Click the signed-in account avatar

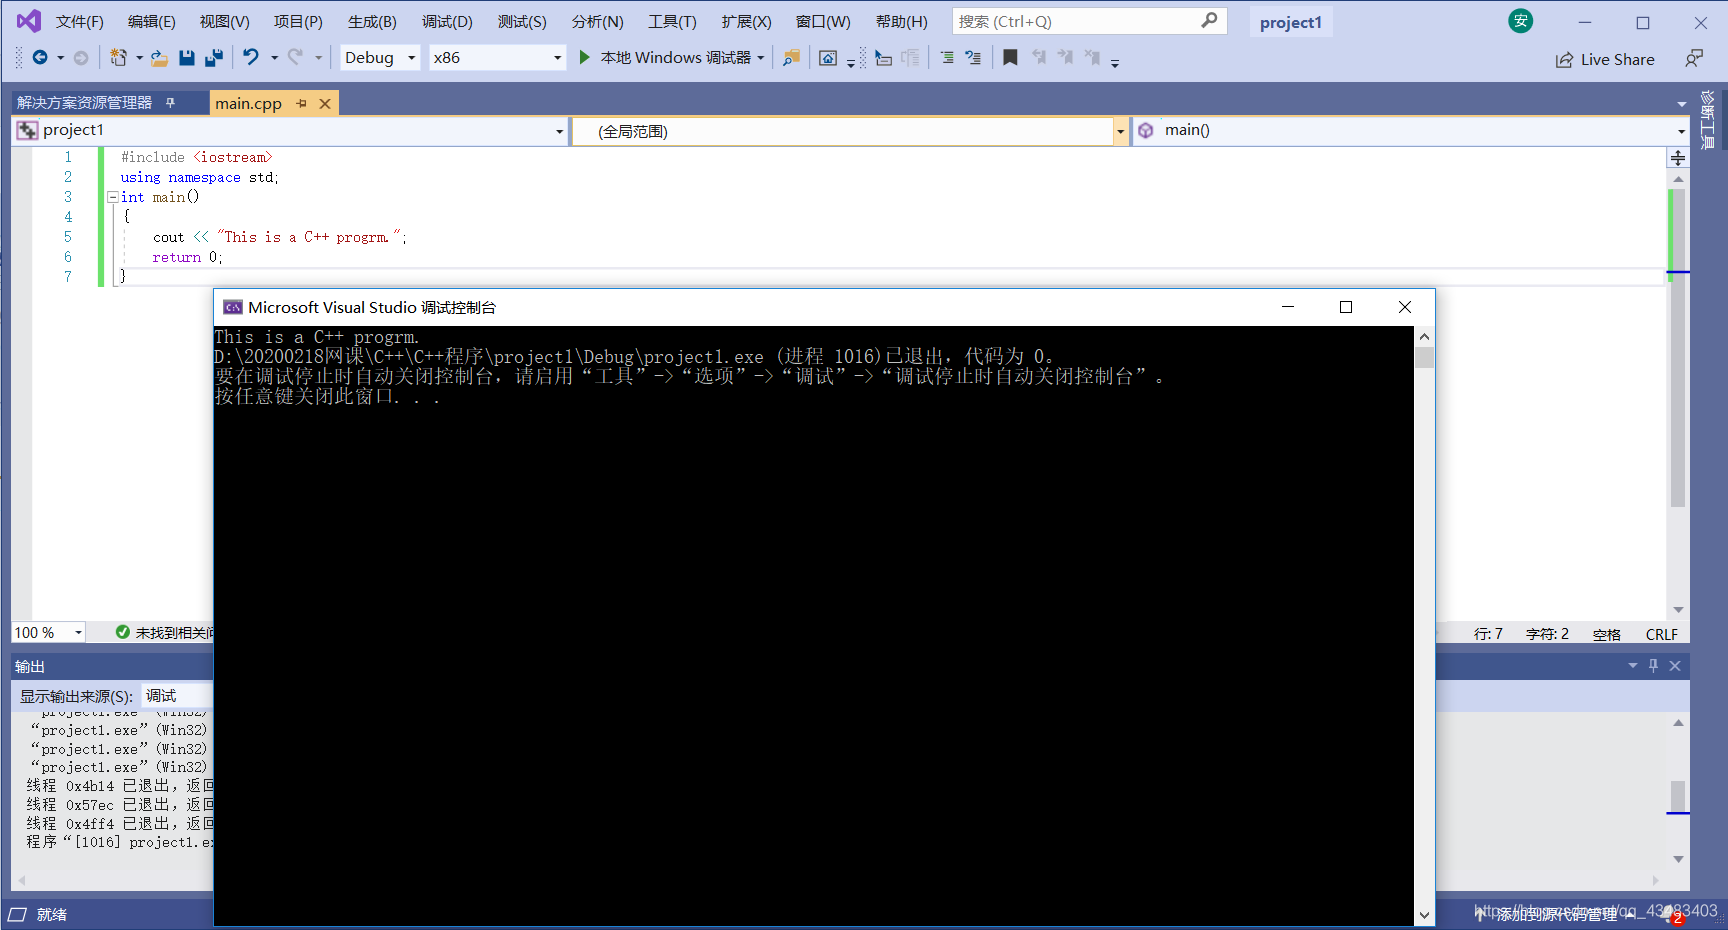(1520, 21)
